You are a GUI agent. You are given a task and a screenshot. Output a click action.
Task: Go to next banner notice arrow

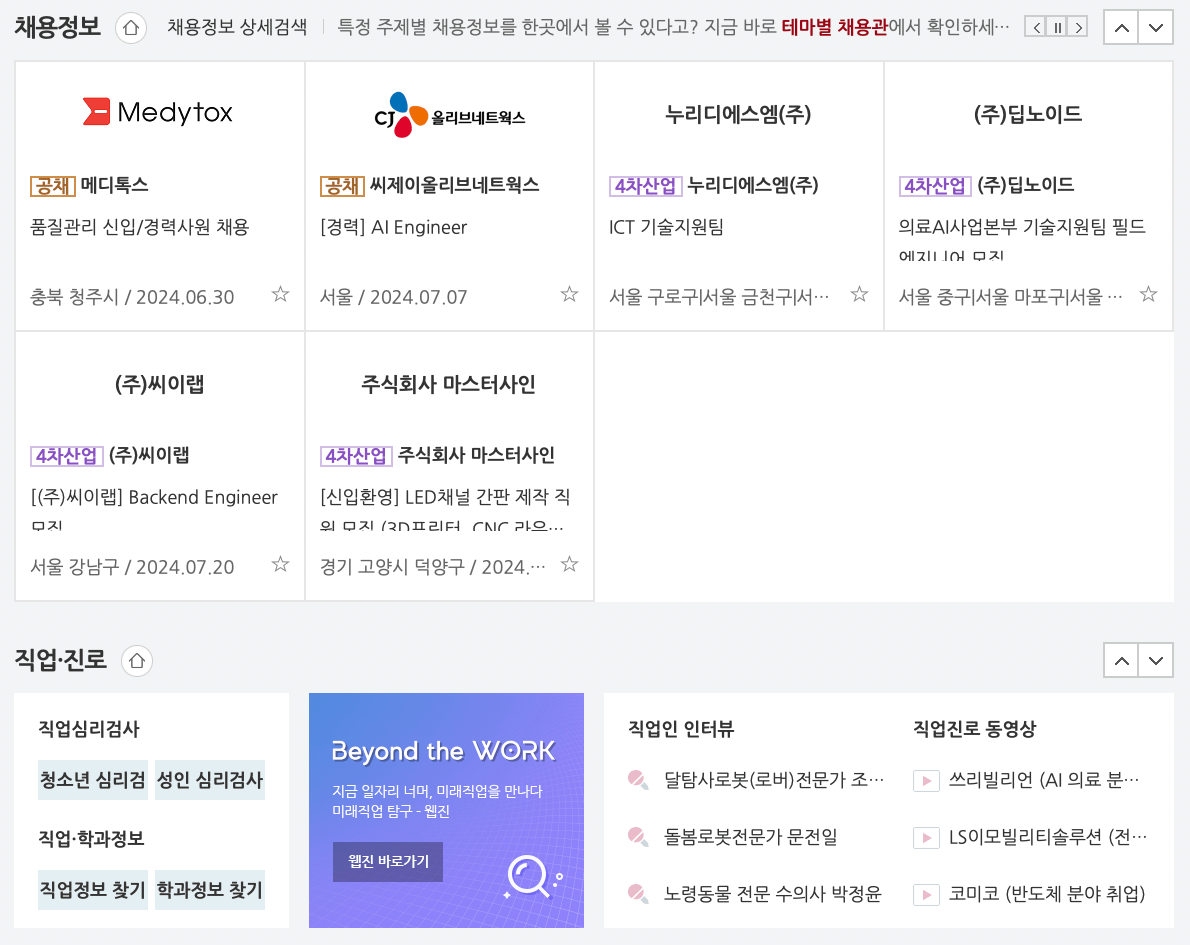click(x=1078, y=28)
